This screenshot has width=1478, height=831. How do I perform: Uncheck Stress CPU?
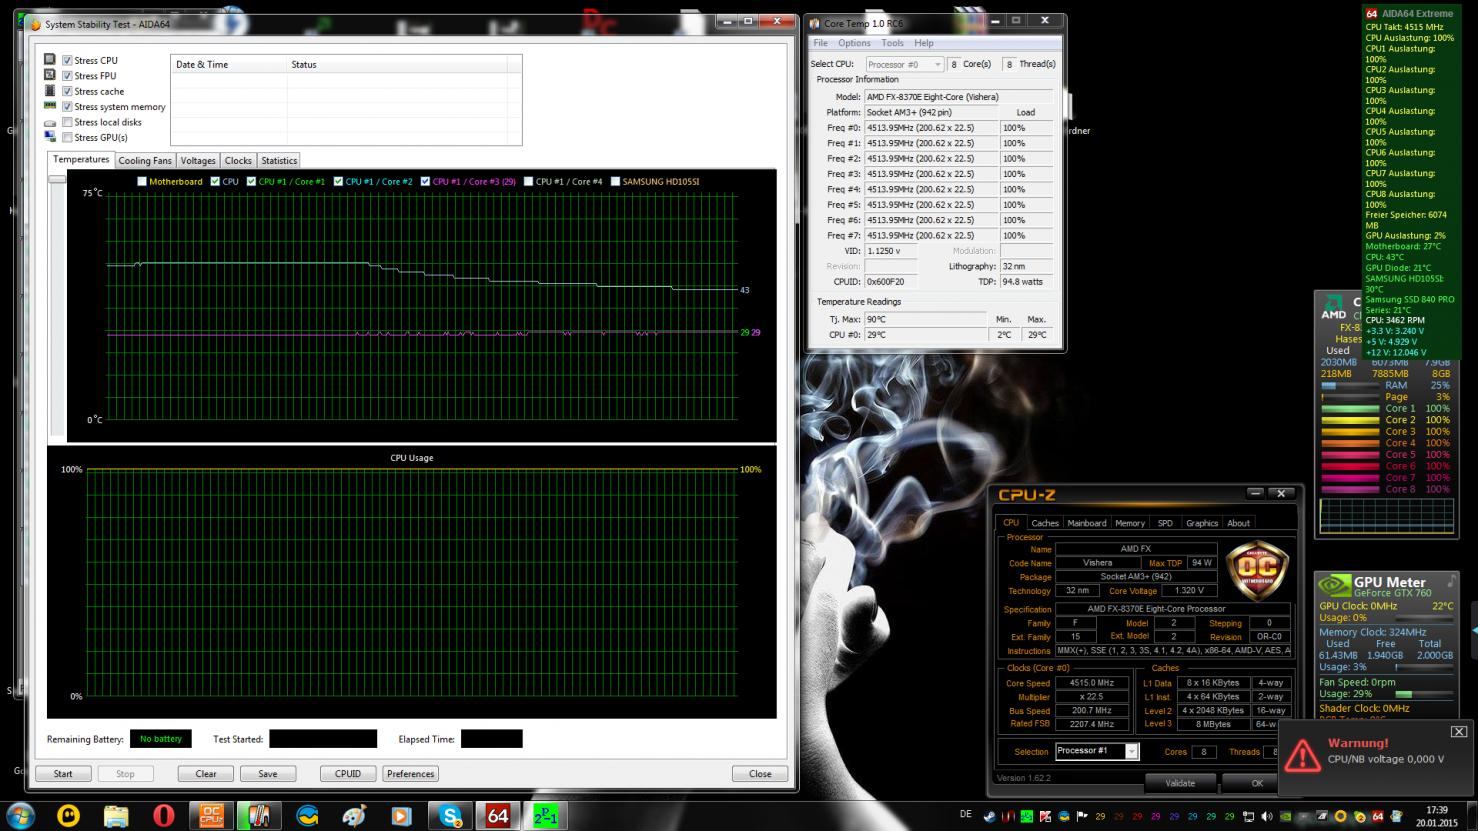pos(67,60)
